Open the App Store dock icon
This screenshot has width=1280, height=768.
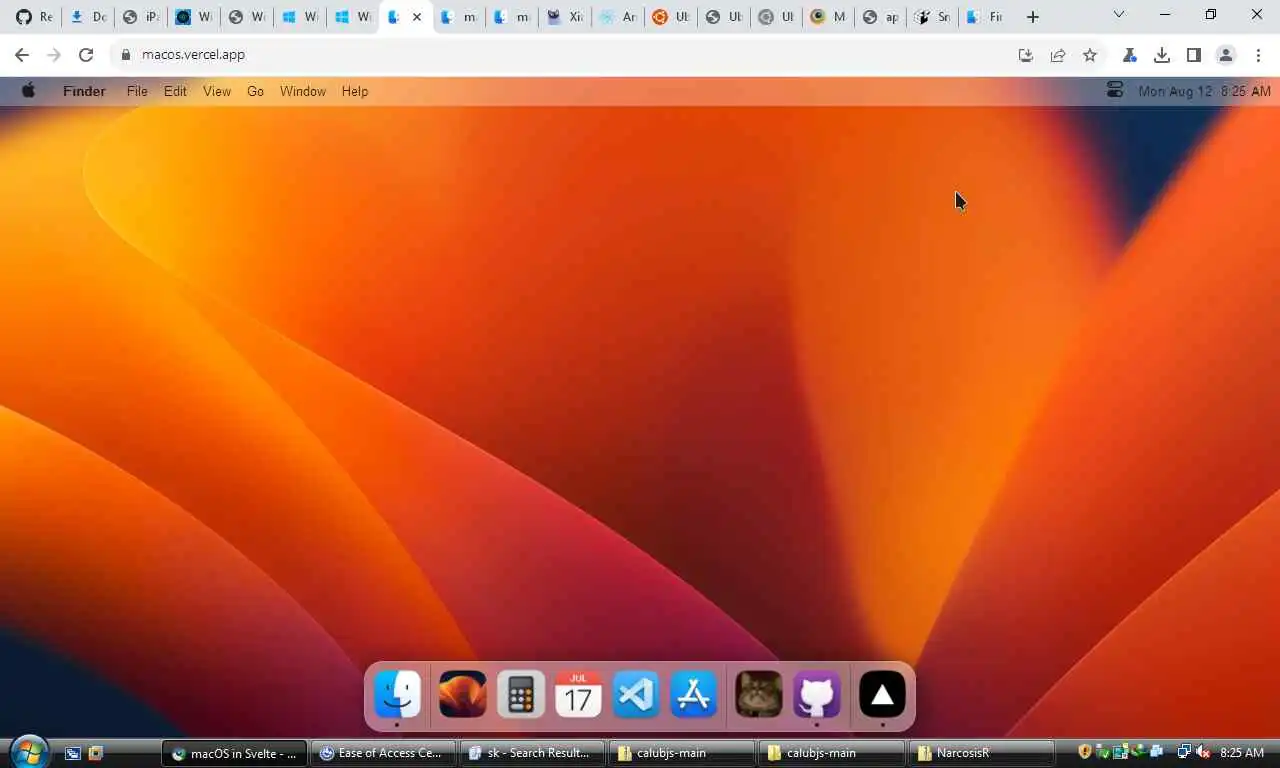[694, 694]
